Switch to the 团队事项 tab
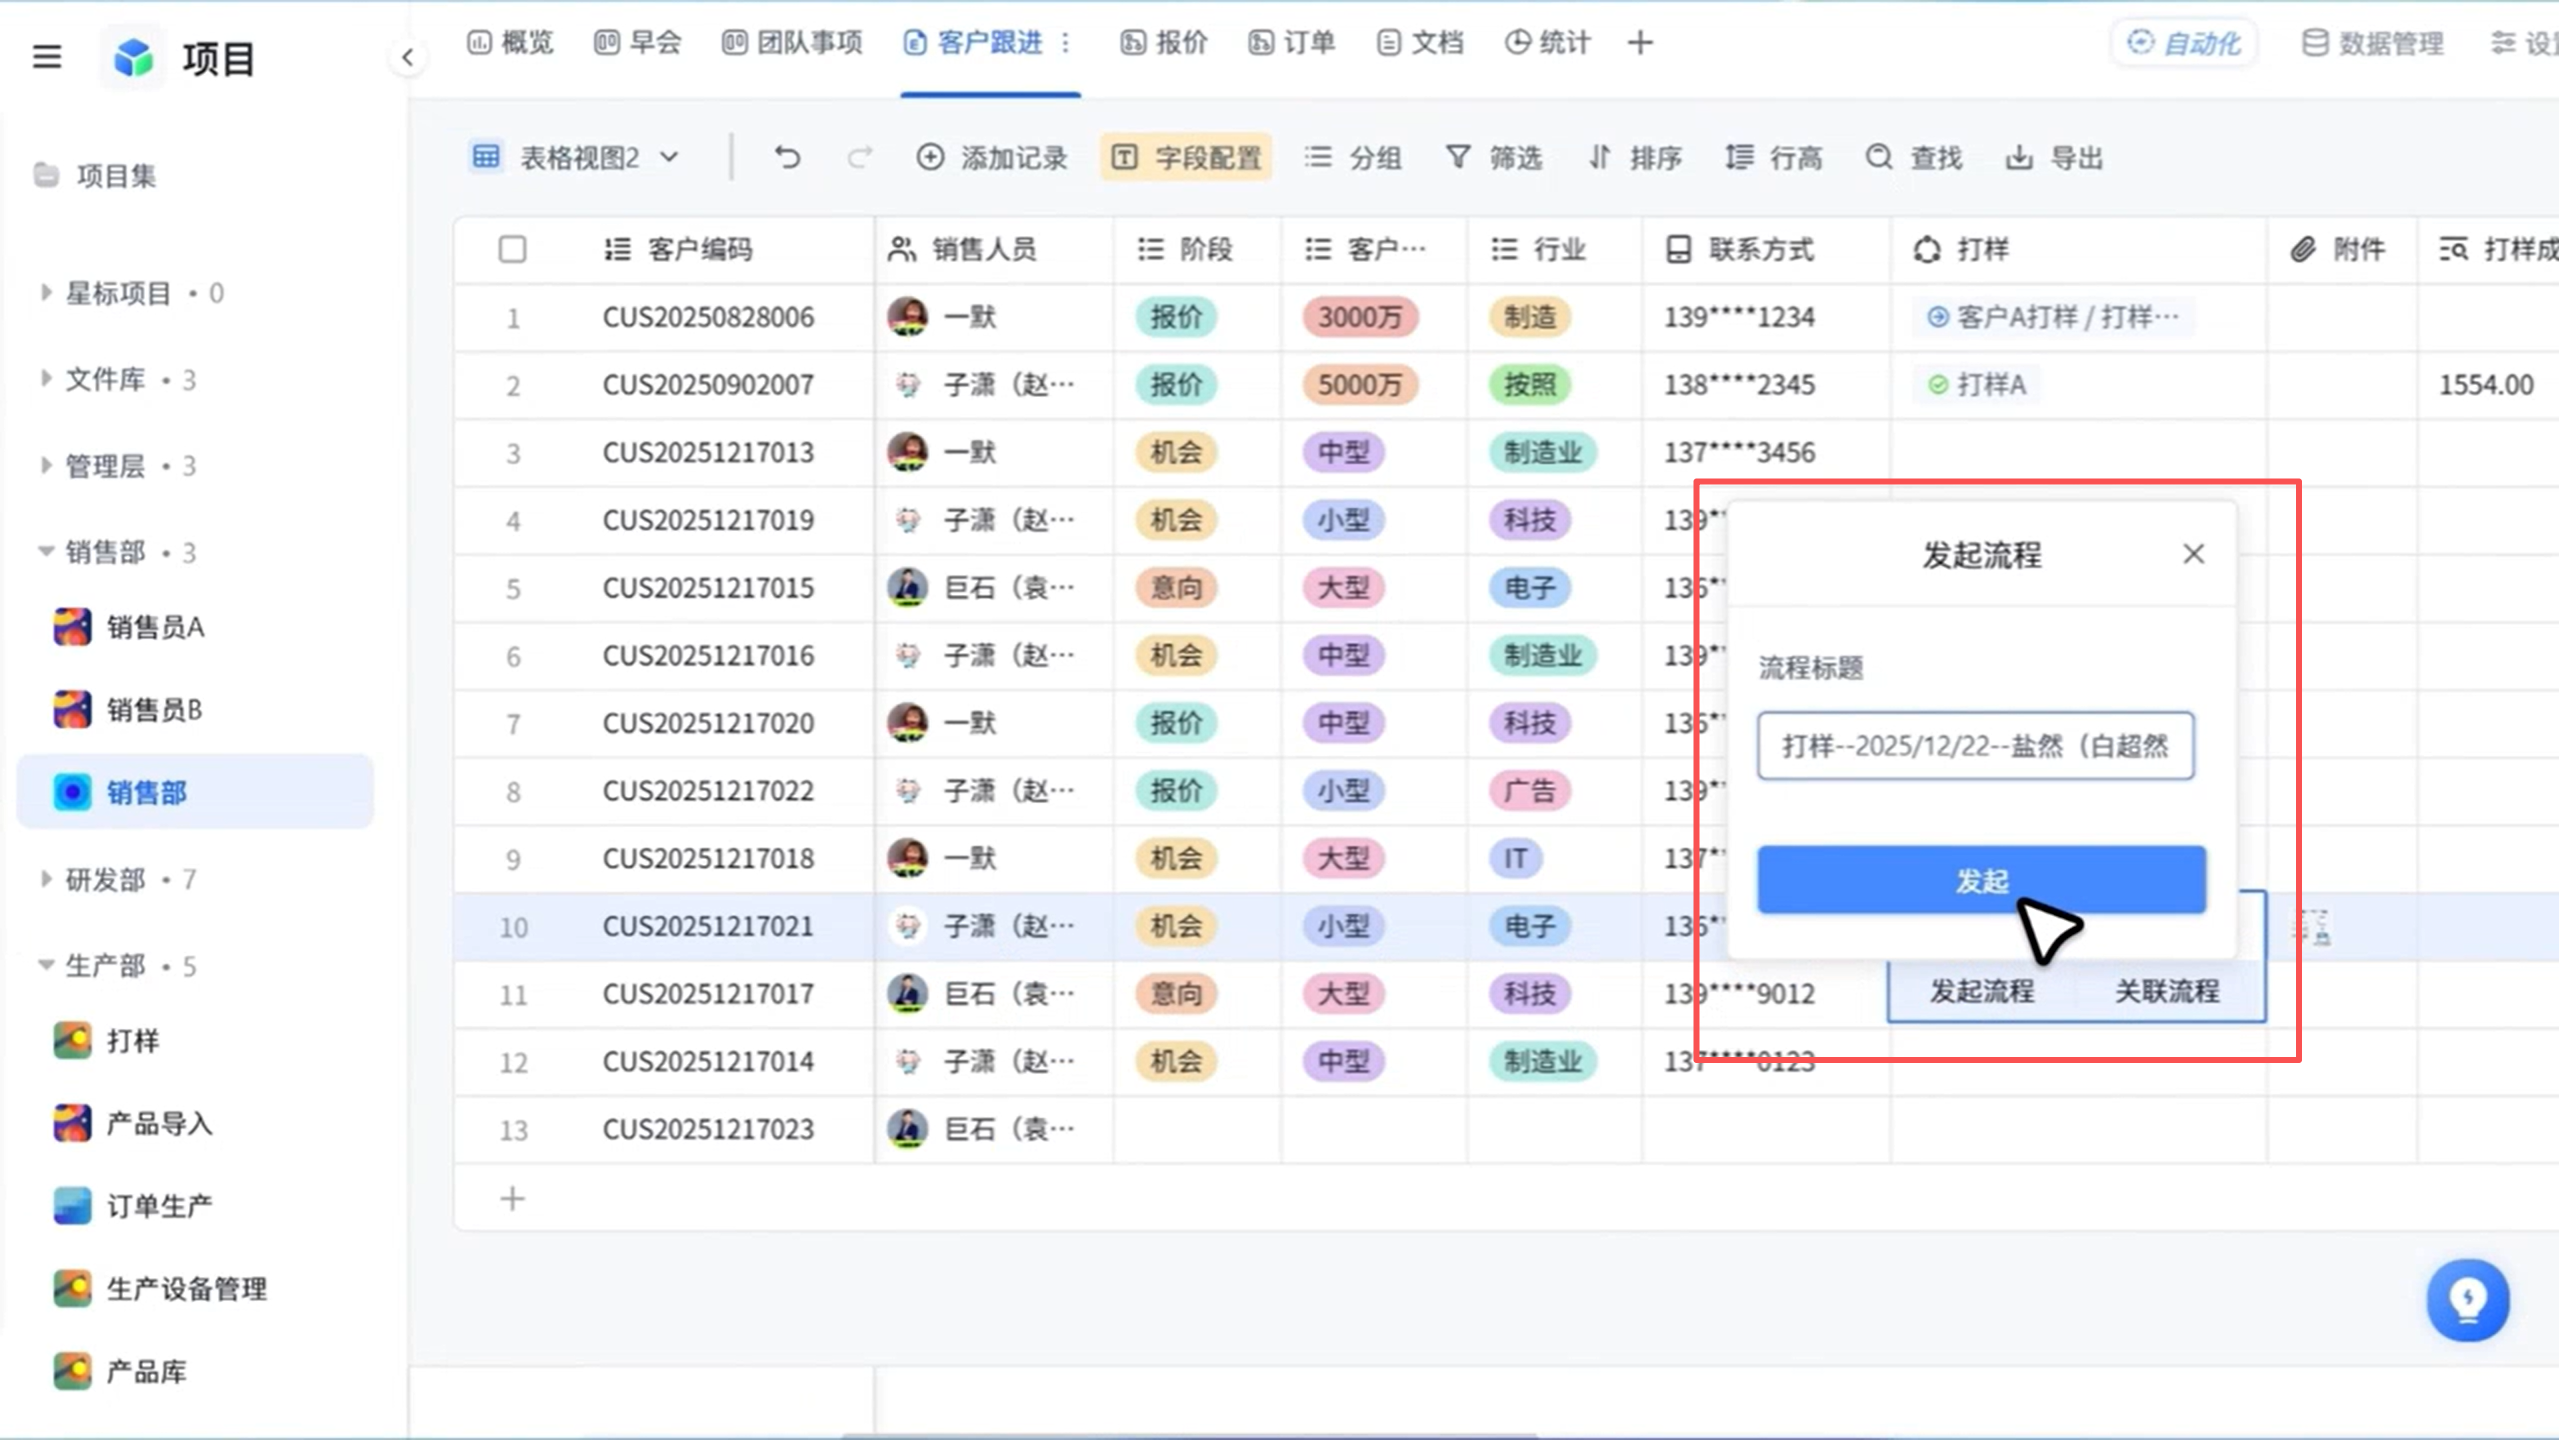Screen dimensions: 2559x1440 (791, 42)
